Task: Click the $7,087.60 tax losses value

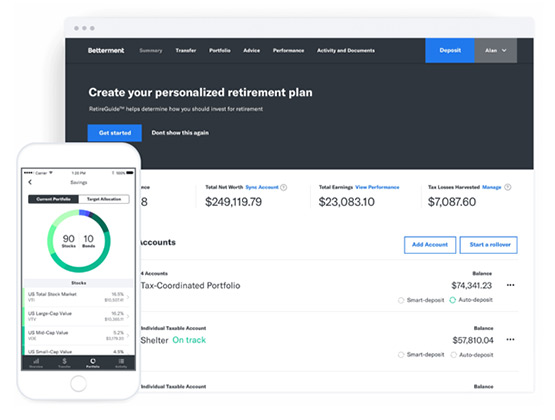Action: tap(452, 202)
